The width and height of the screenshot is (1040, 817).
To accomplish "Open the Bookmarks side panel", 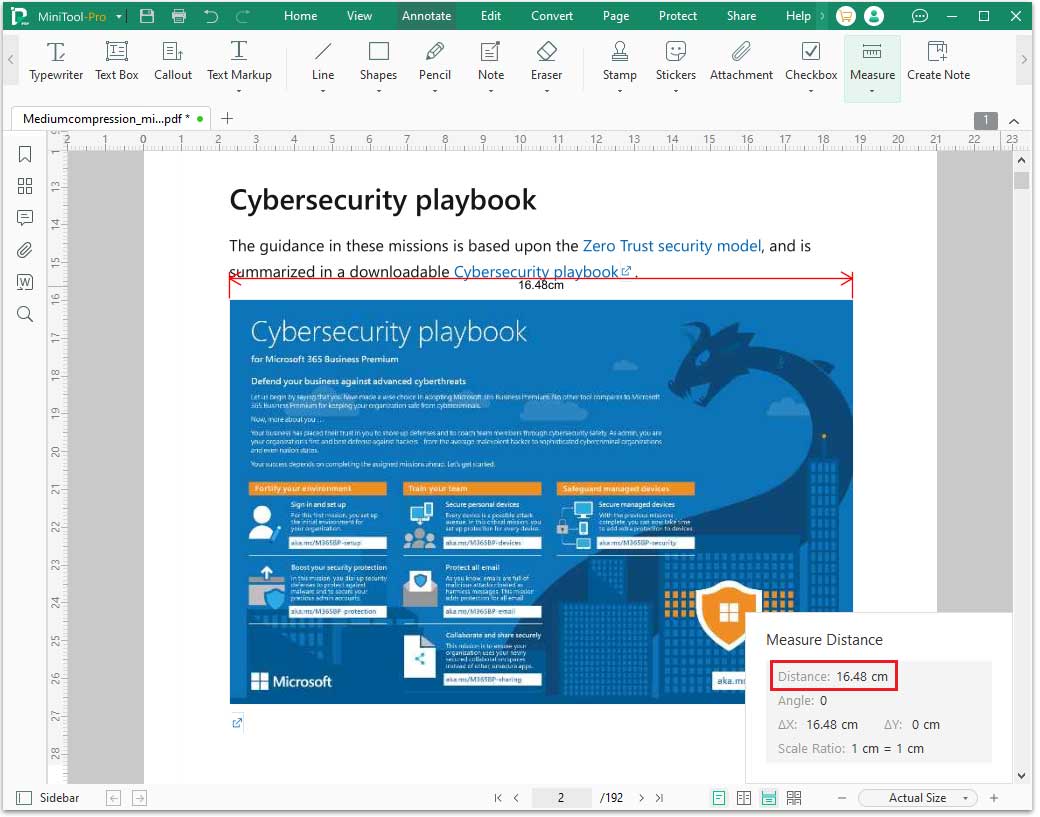I will 25,154.
